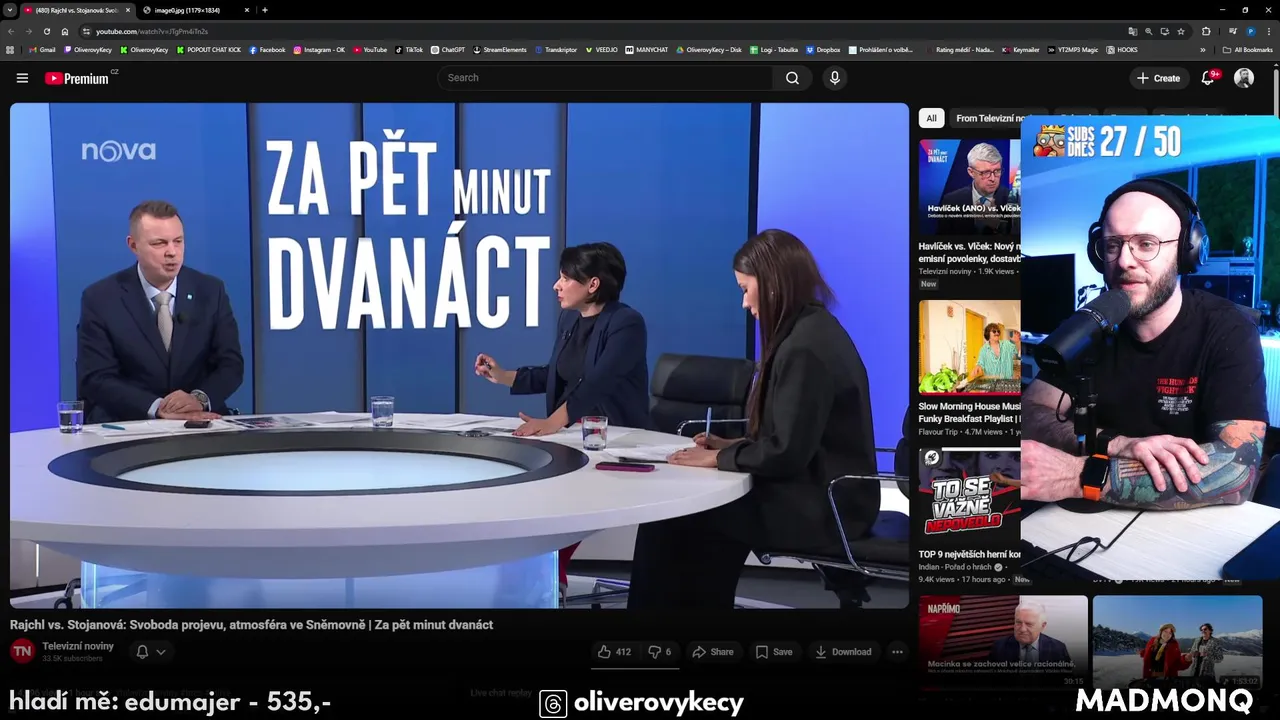The image size is (1280, 720).
Task: Click the Televizní noviny channel name
Action: pos(78,646)
